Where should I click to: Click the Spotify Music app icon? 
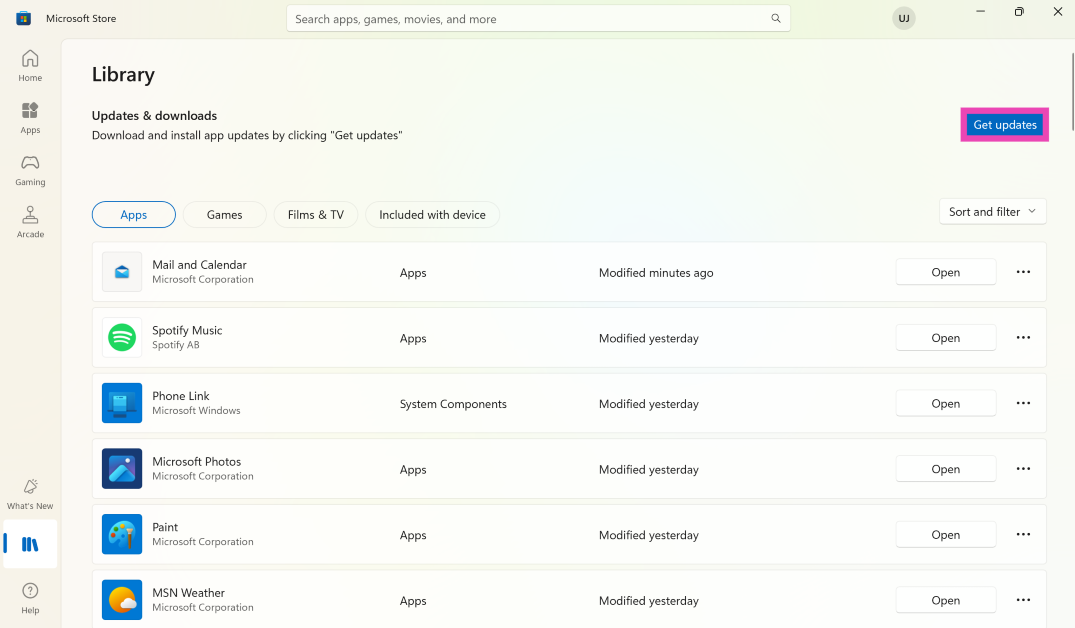(122, 338)
